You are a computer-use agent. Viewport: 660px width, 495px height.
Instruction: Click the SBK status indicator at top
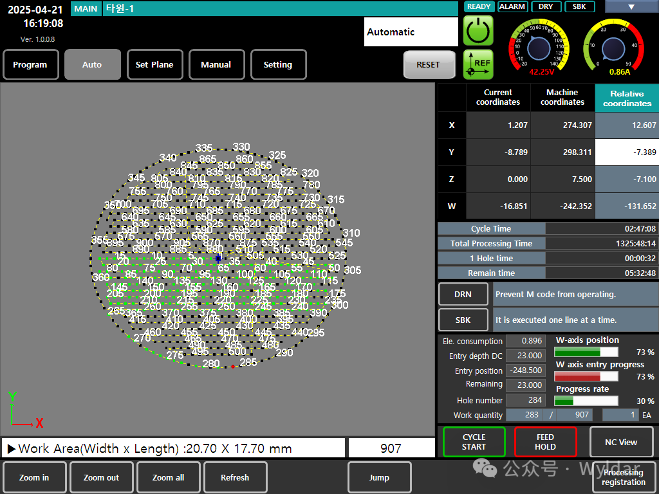(580, 7)
